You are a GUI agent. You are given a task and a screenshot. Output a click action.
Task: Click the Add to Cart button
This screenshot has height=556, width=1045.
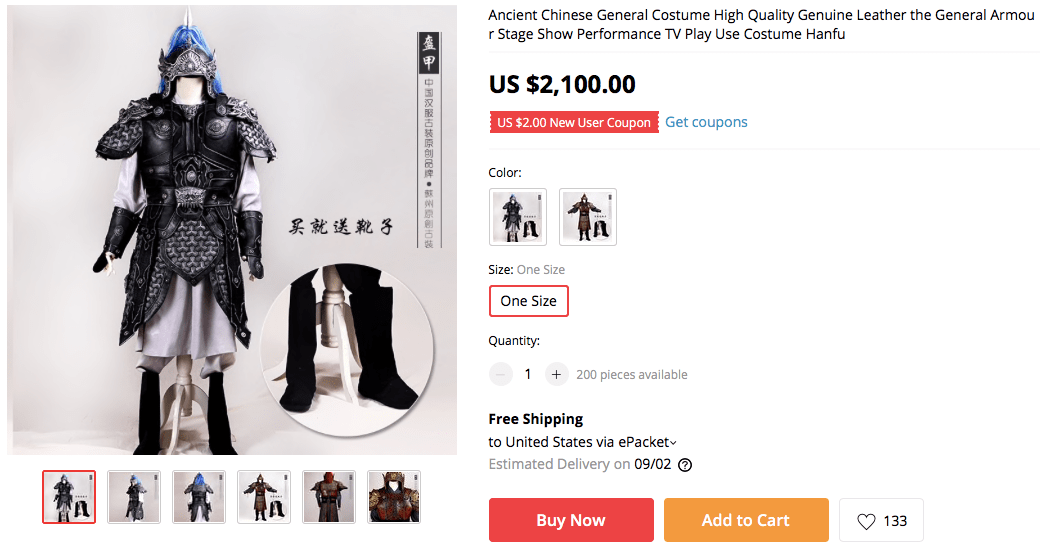746,520
